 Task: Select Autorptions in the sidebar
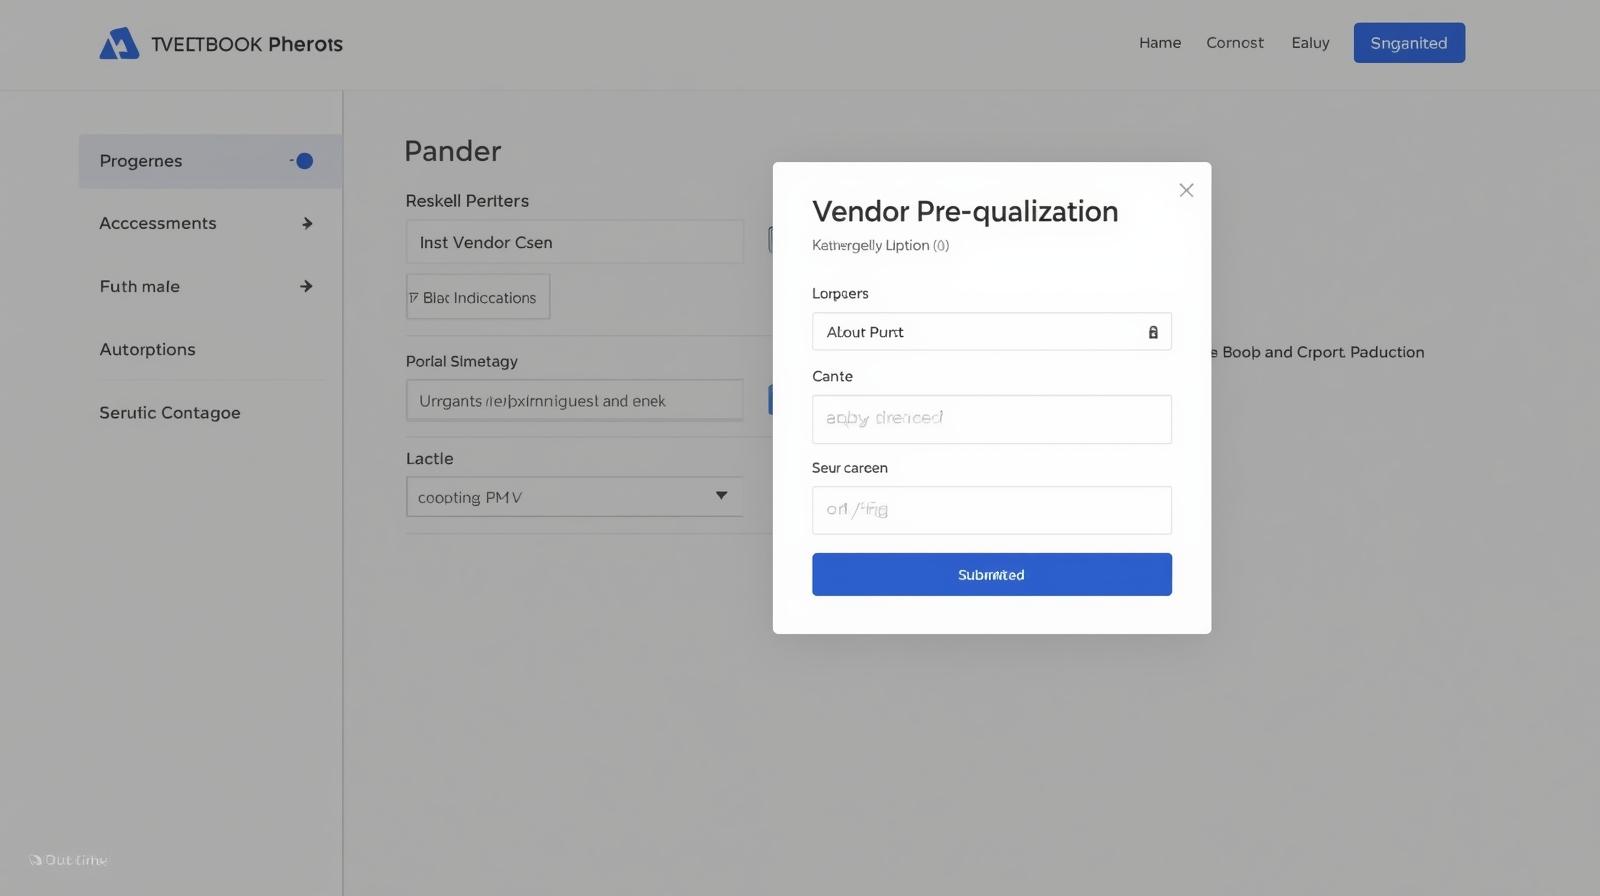pyautogui.click(x=148, y=350)
